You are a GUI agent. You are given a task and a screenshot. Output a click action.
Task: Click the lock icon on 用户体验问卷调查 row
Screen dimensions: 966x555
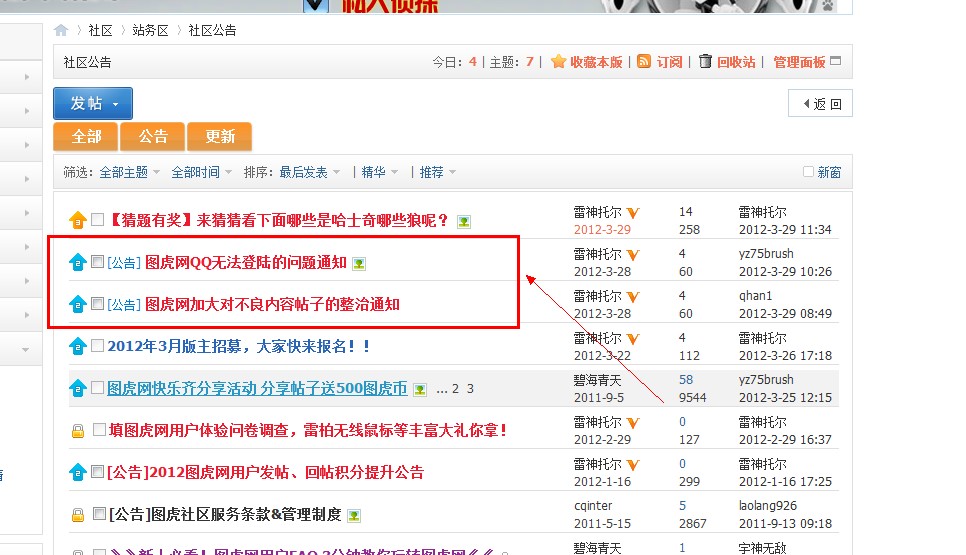coord(78,431)
